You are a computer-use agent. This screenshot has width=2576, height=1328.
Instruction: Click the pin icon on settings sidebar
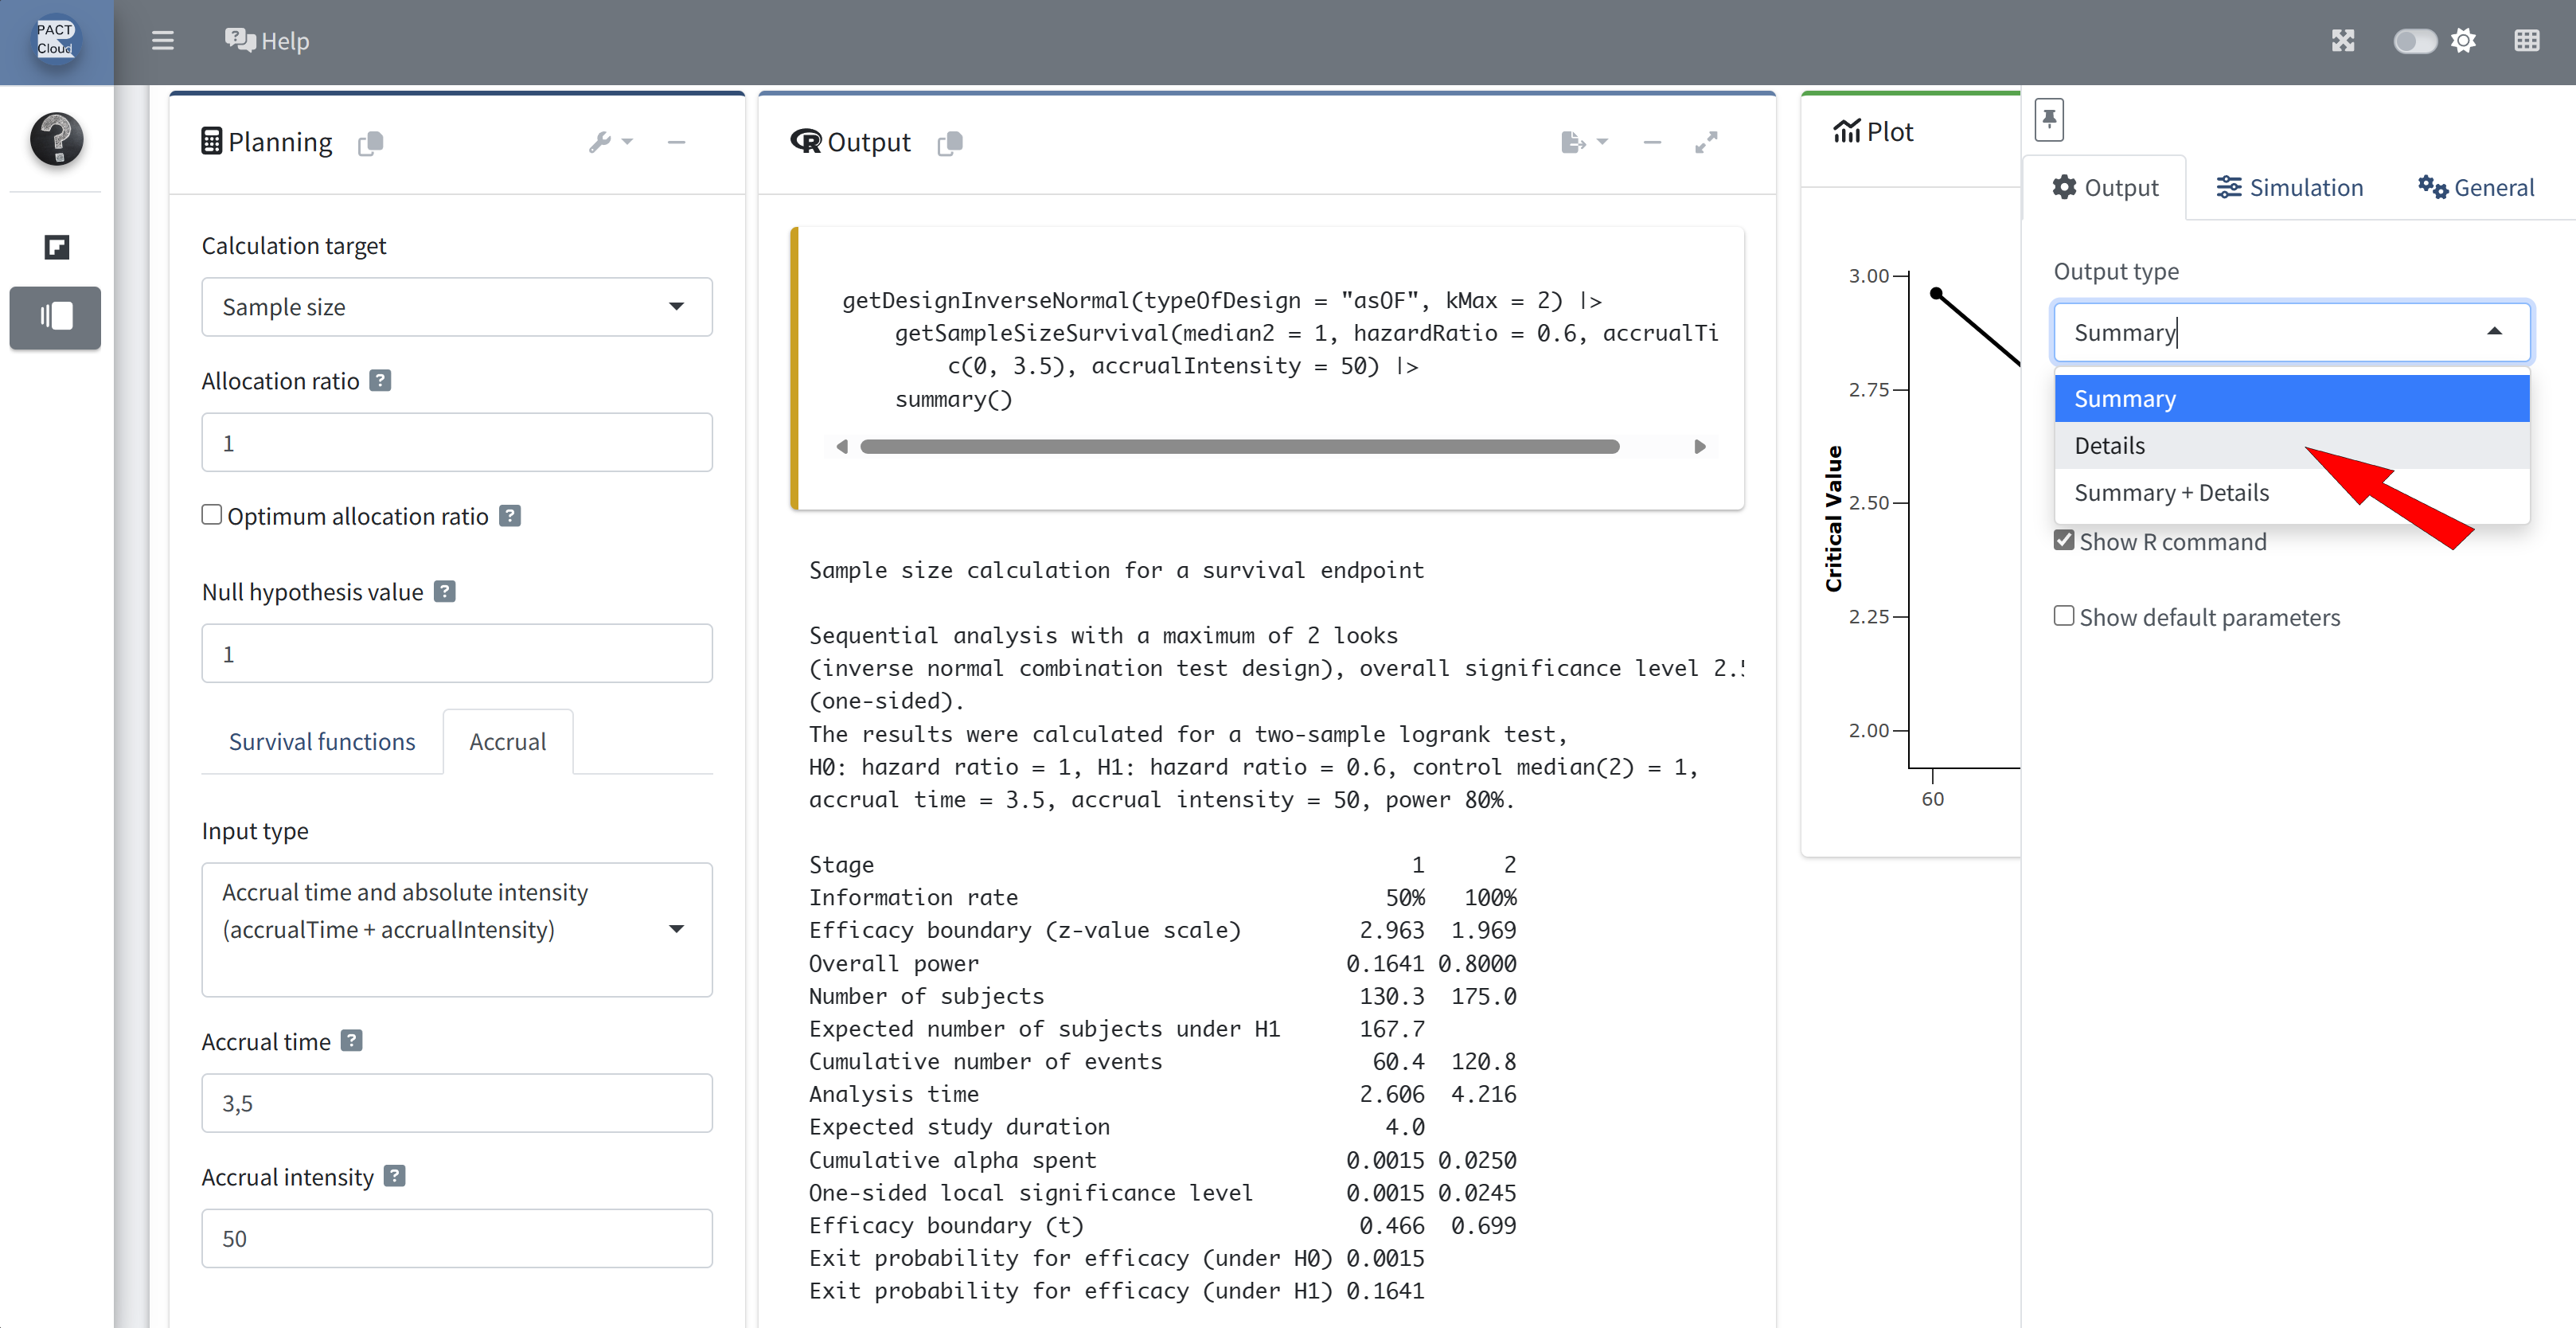pos(2048,120)
